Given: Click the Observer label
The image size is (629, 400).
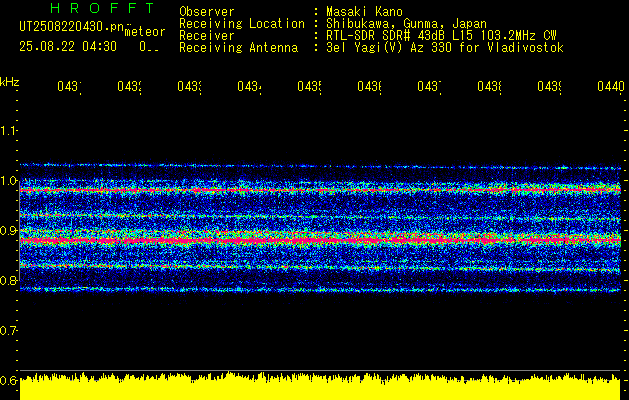Looking at the screenshot, I should 207,11.
